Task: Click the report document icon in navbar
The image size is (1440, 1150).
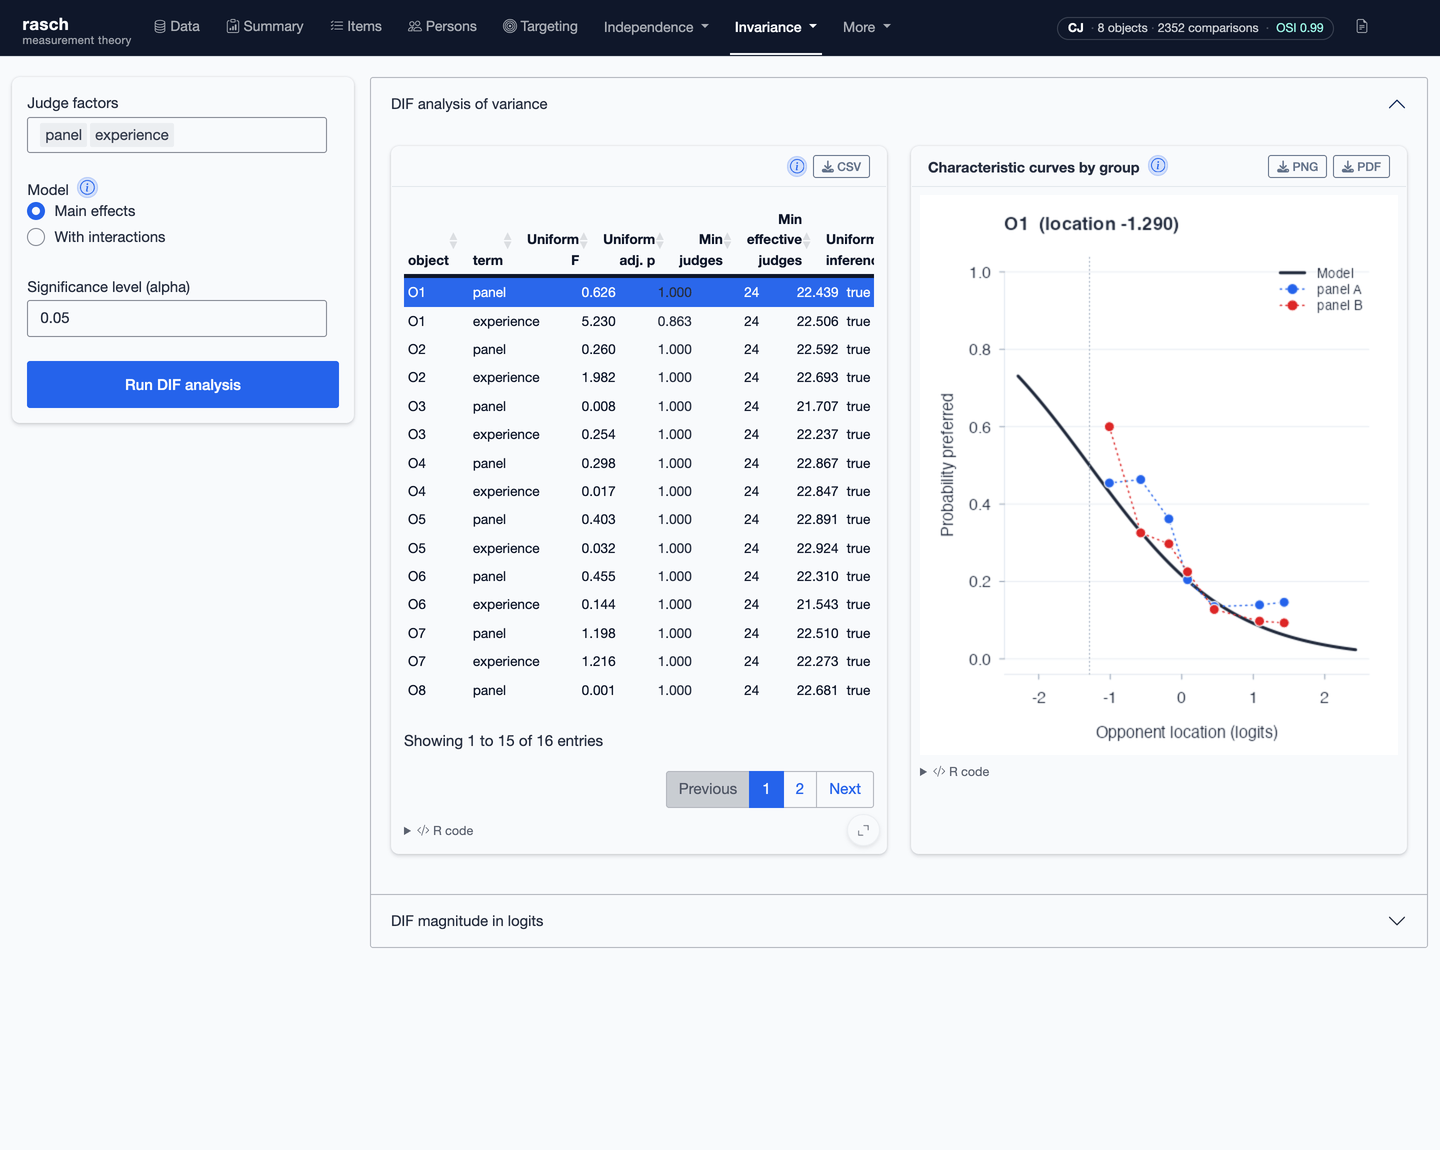Action: coord(1362,27)
